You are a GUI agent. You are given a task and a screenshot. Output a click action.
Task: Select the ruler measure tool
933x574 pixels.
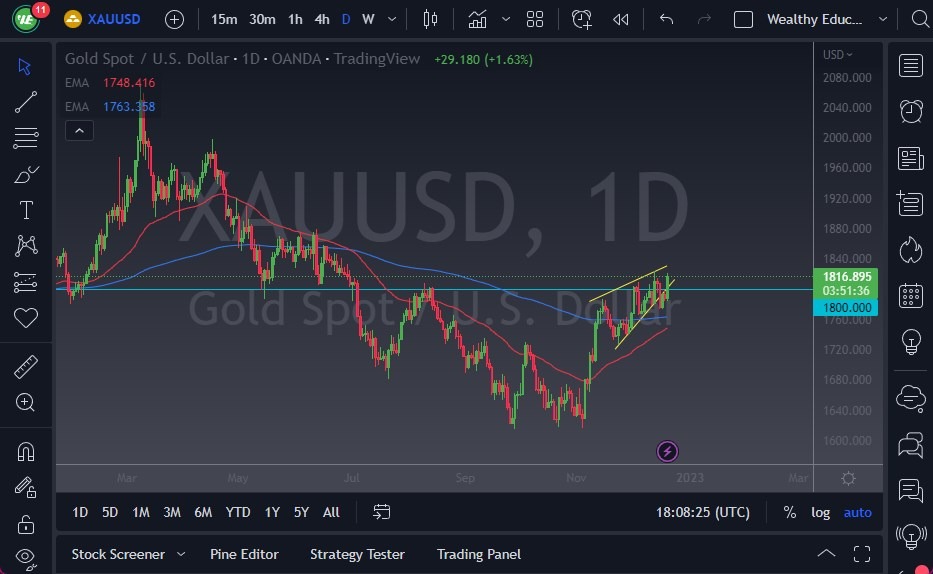click(26, 366)
